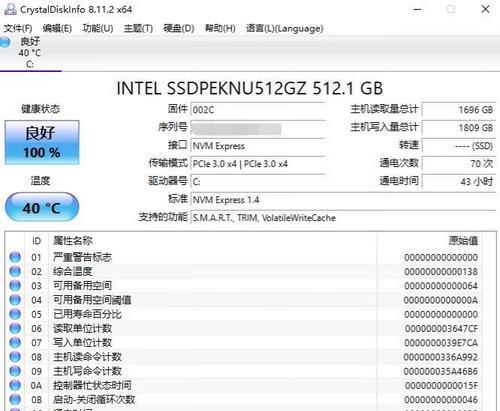This screenshot has height=411, width=500.
Task: Select the 读取单位计数 attribute name
Action: coord(82,328)
